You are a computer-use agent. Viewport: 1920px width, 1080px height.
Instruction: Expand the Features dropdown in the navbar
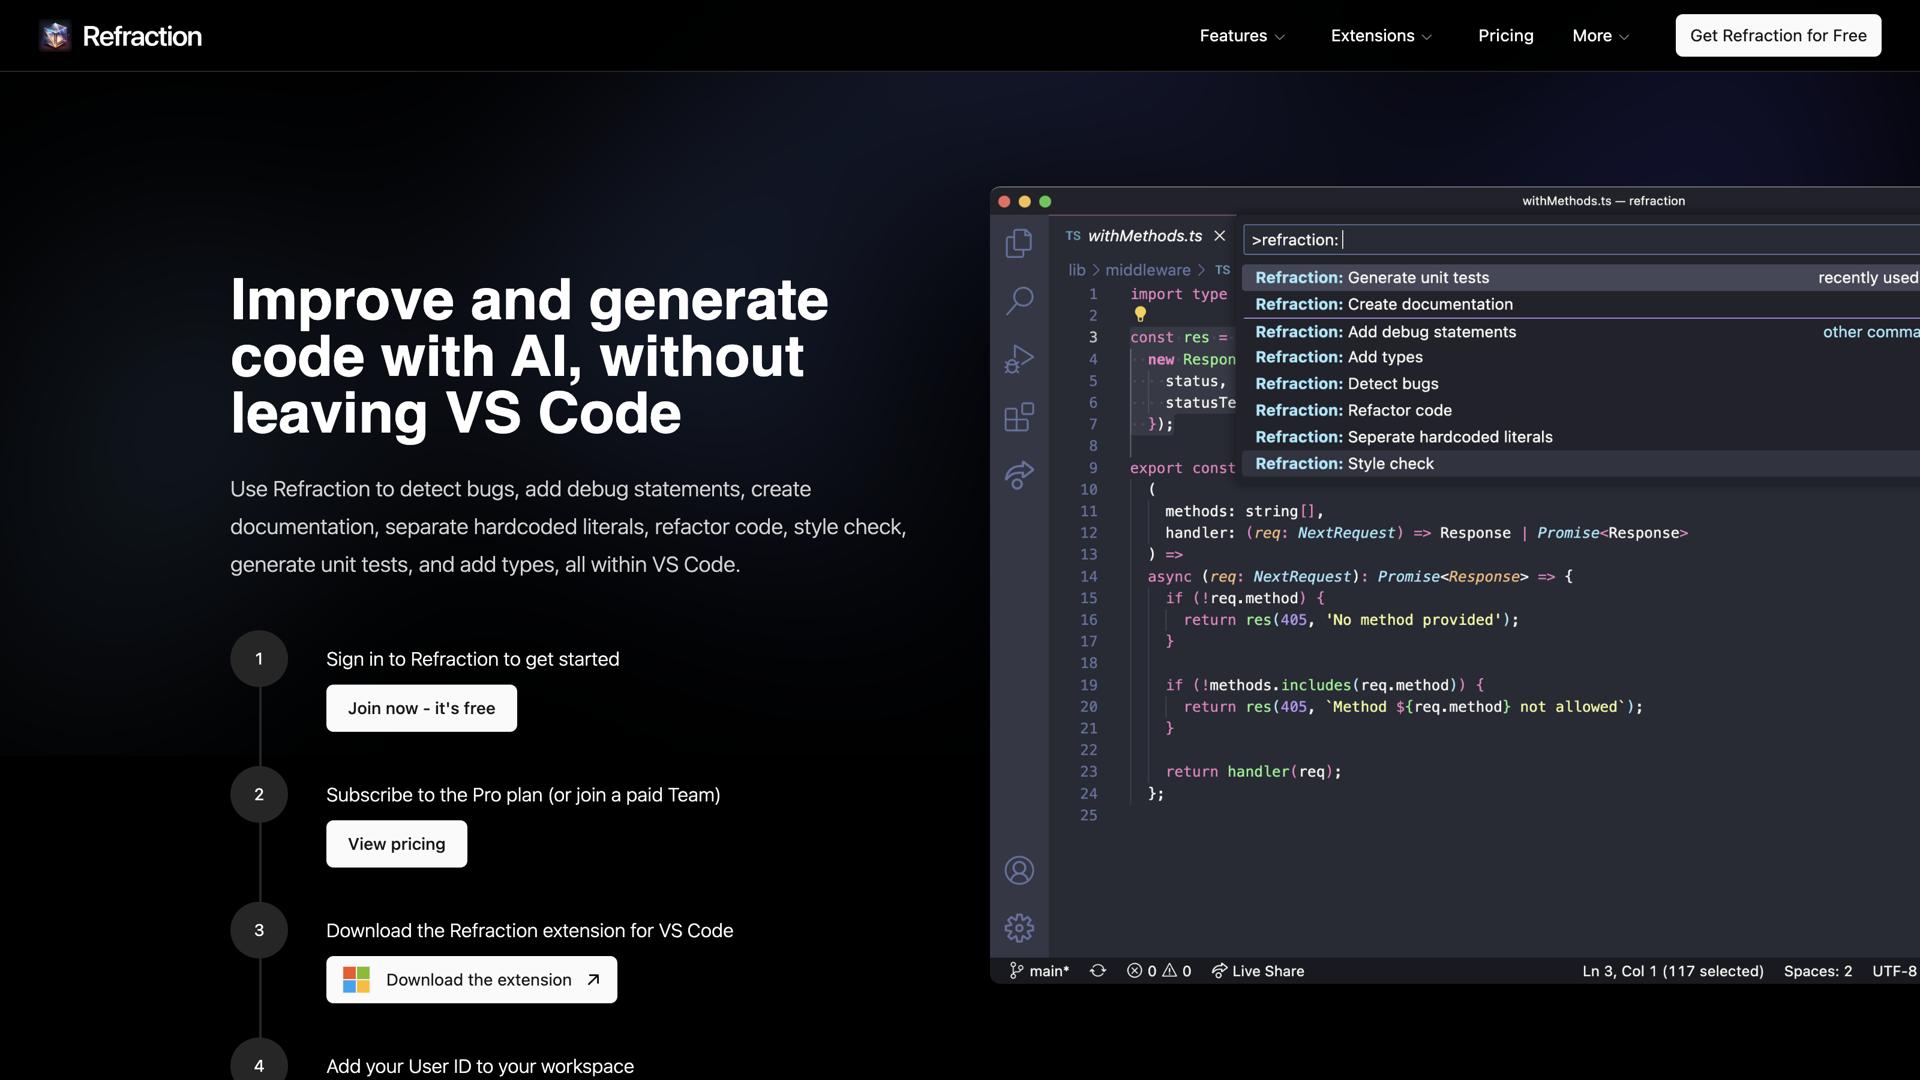[x=1240, y=35]
